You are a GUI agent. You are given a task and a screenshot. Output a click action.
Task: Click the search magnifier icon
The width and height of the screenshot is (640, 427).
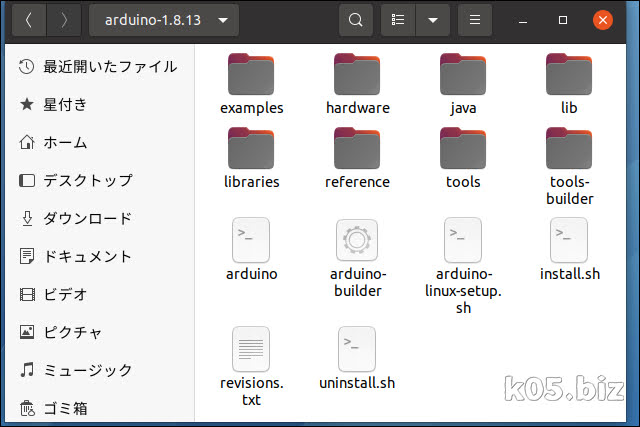coord(356,20)
